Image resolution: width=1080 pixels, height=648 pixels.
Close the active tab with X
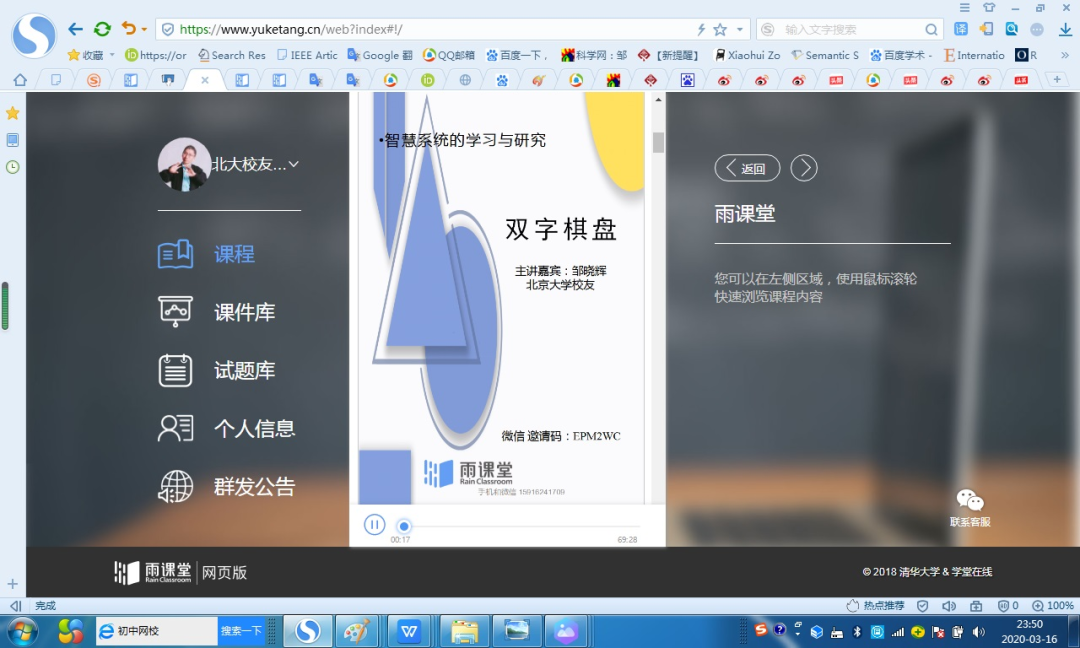tap(205, 80)
